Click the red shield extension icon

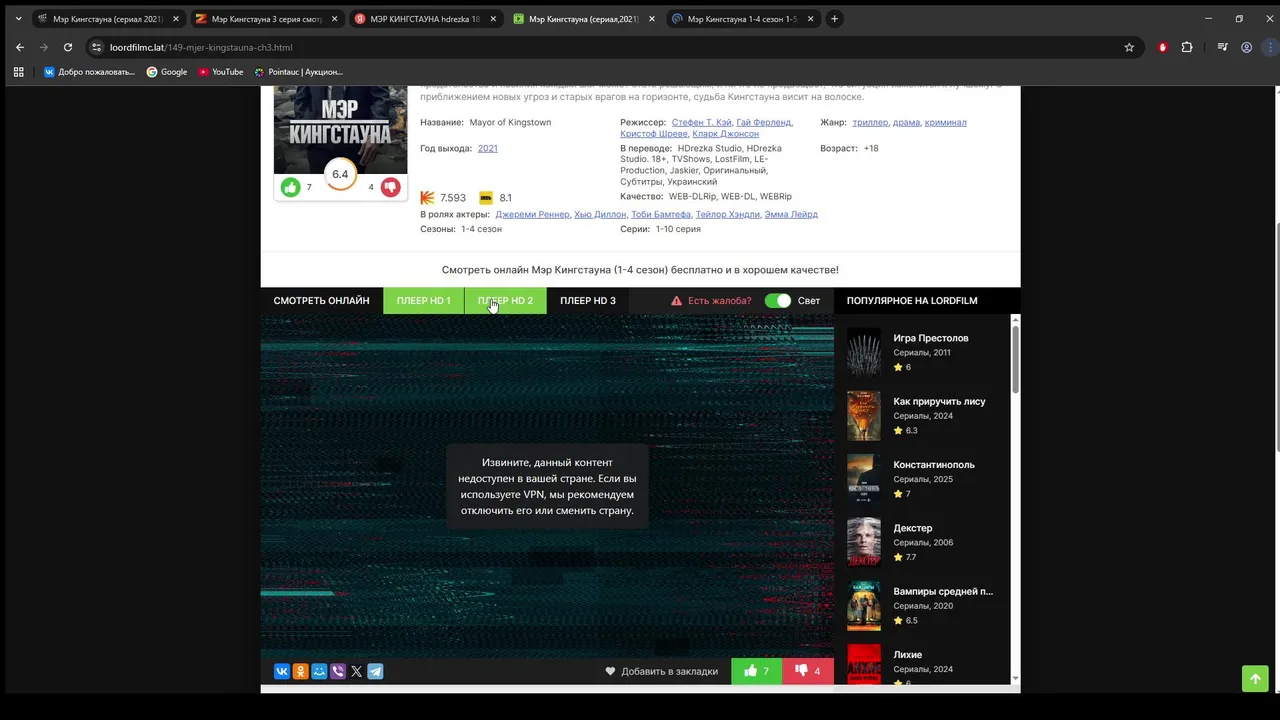click(1162, 47)
